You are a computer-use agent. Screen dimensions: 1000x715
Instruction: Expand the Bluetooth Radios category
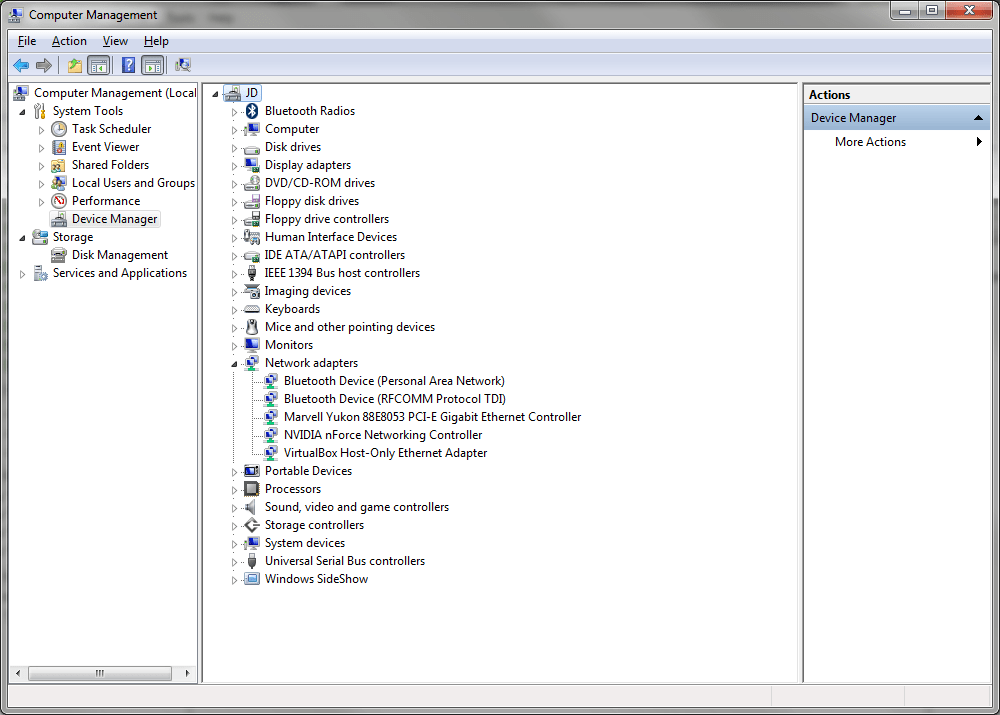234,112
